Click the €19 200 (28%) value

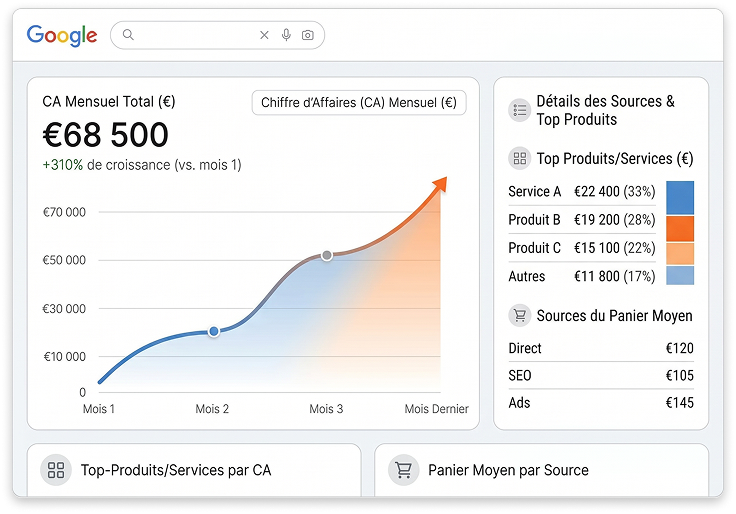pyautogui.click(x=614, y=220)
